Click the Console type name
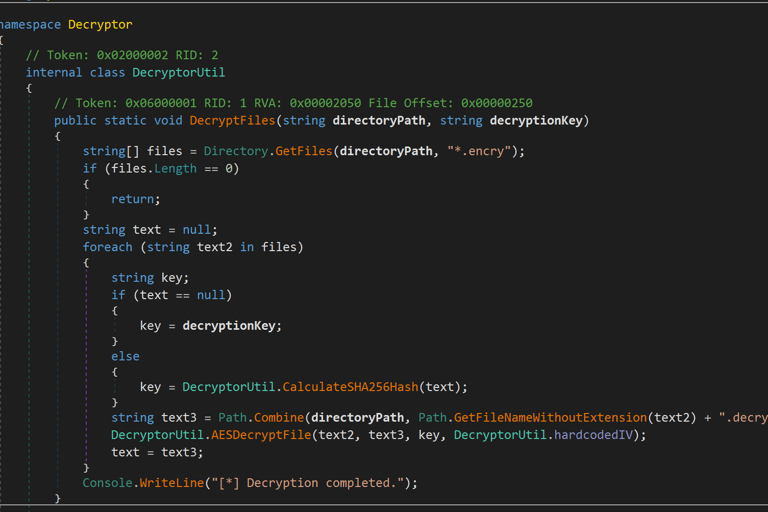The height and width of the screenshot is (512, 768). 107,483
